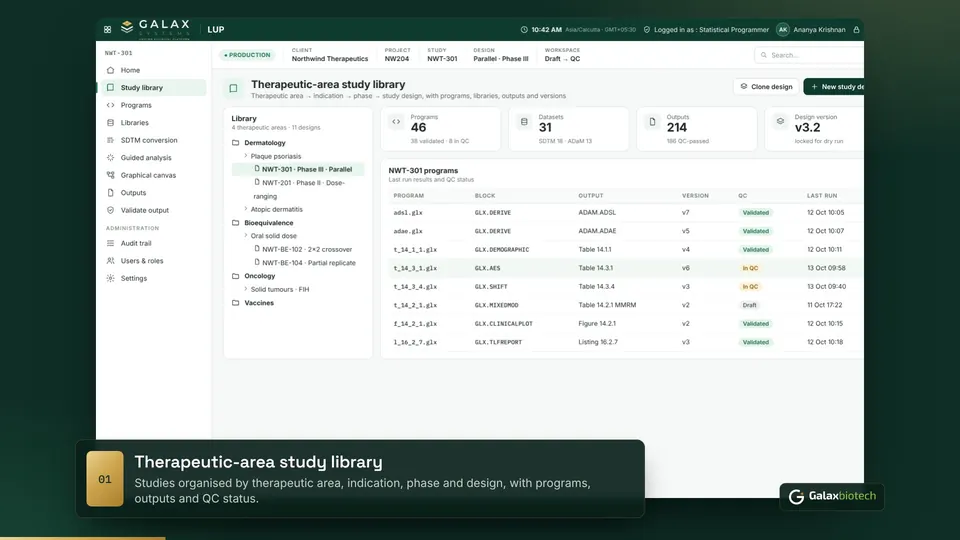Click the Guided analysis sparkle icon
The height and width of the screenshot is (540, 960).
pyautogui.click(x=110, y=157)
